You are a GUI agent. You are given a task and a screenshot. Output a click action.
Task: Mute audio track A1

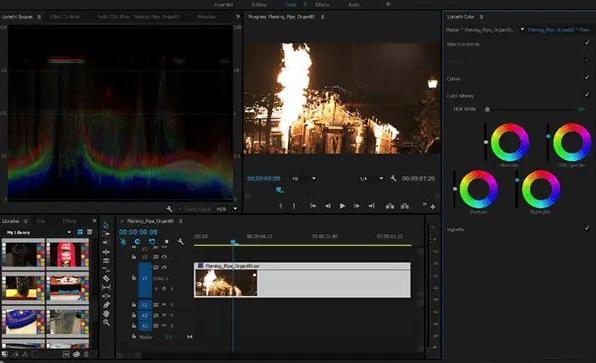click(x=164, y=305)
